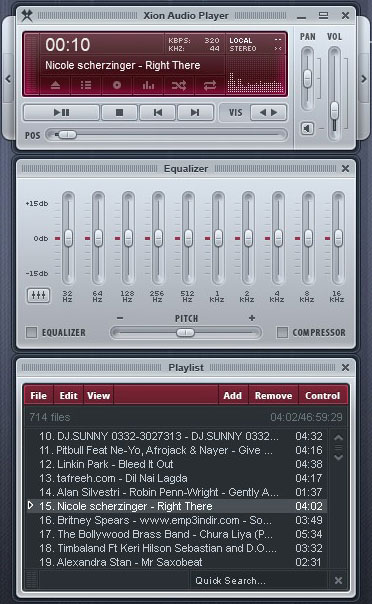Skip to the previous track
This screenshot has height=604, width=372.
tap(158, 112)
